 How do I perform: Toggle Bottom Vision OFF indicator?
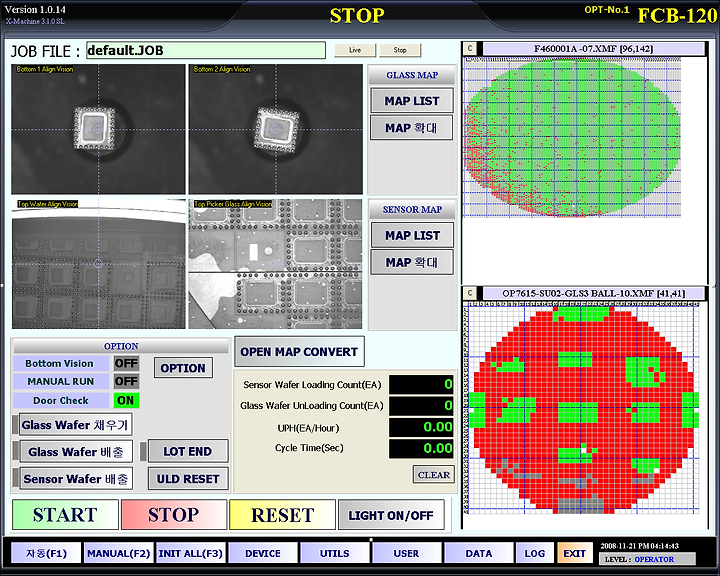click(126, 363)
